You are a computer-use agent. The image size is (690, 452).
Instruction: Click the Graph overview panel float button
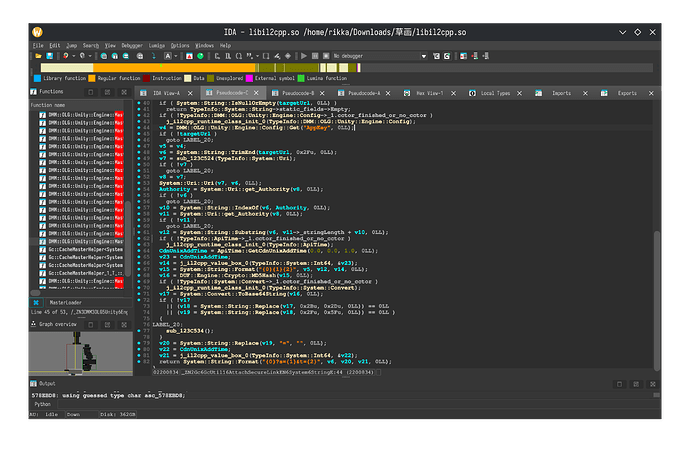(107, 325)
